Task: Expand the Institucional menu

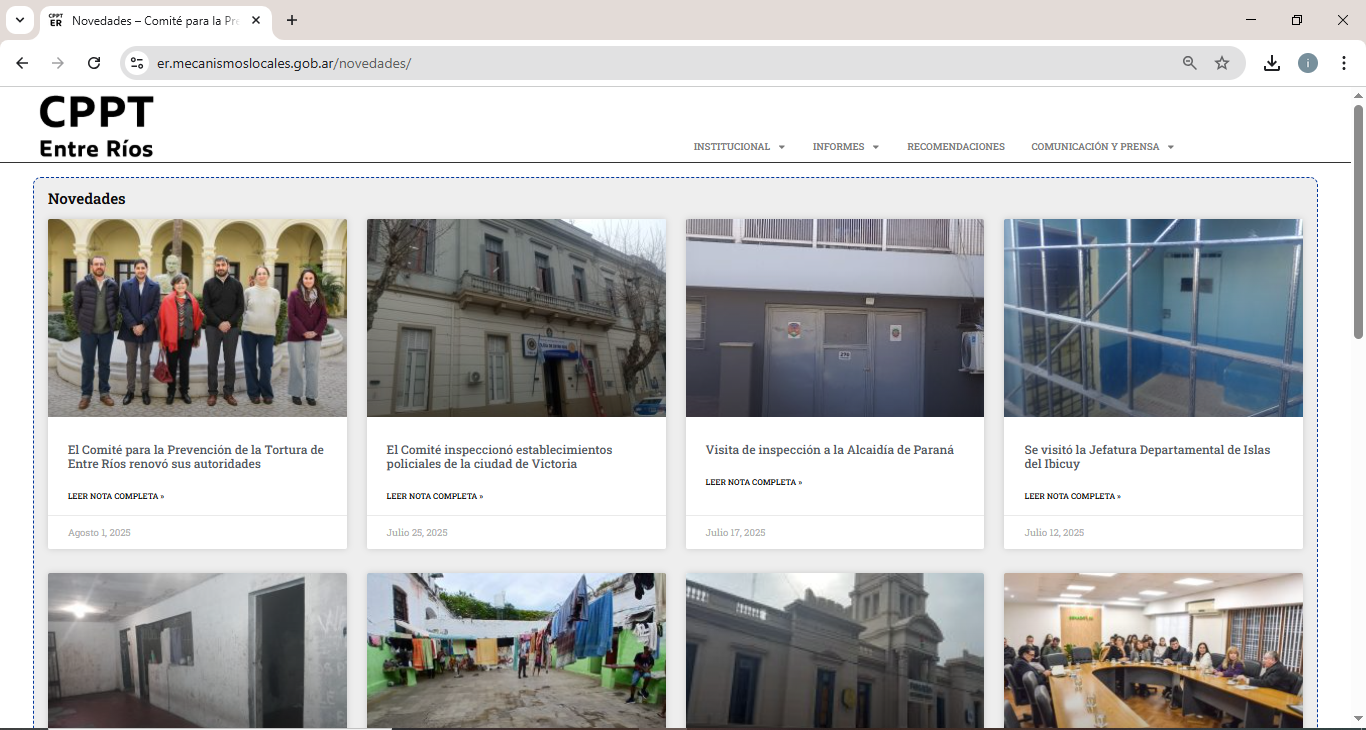Action: click(x=739, y=147)
